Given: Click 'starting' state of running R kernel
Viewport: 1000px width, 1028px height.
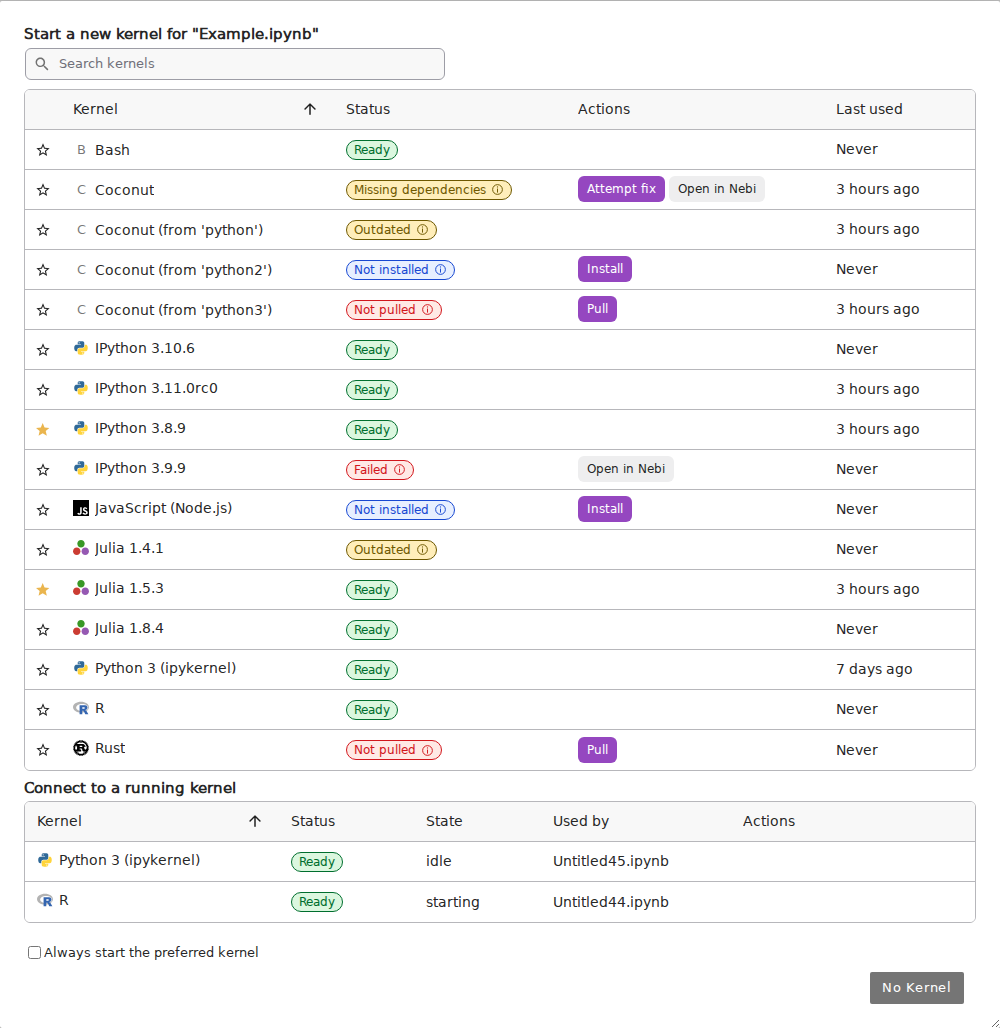Looking at the screenshot, I should pos(452,901).
